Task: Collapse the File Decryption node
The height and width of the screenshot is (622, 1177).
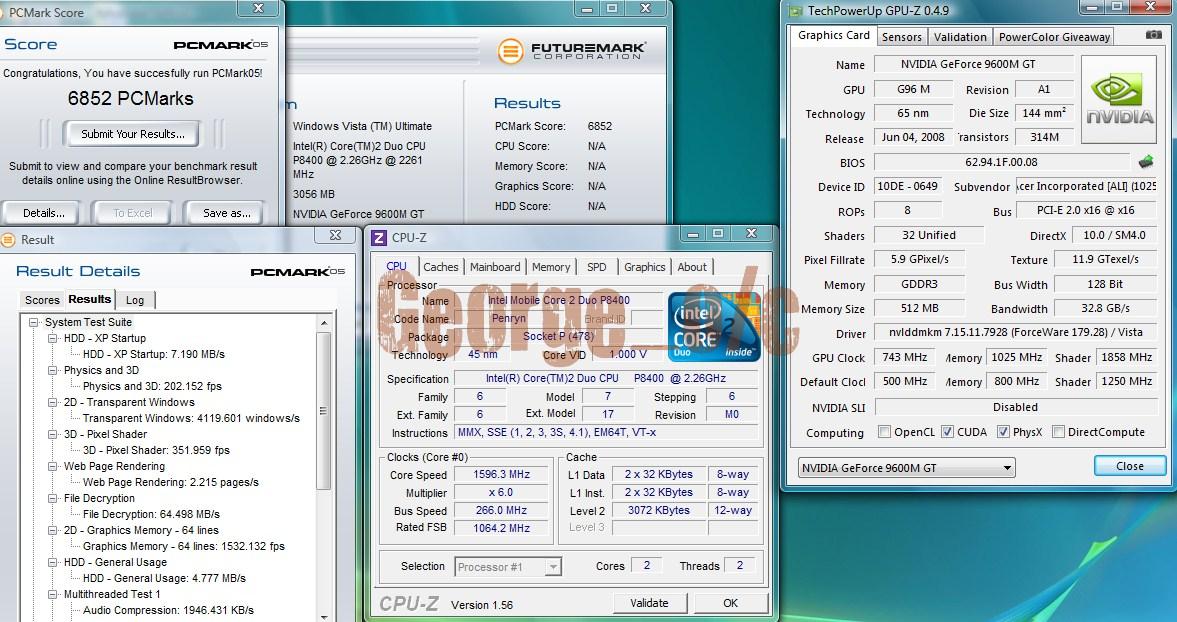Action: (53, 498)
